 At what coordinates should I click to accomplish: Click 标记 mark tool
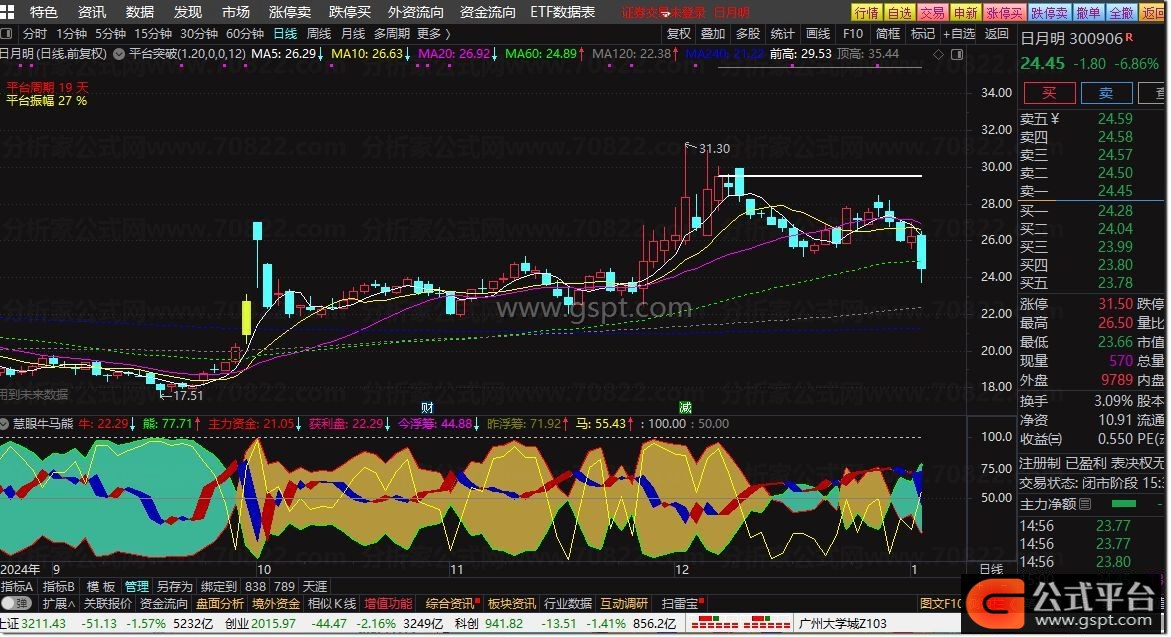(x=922, y=34)
